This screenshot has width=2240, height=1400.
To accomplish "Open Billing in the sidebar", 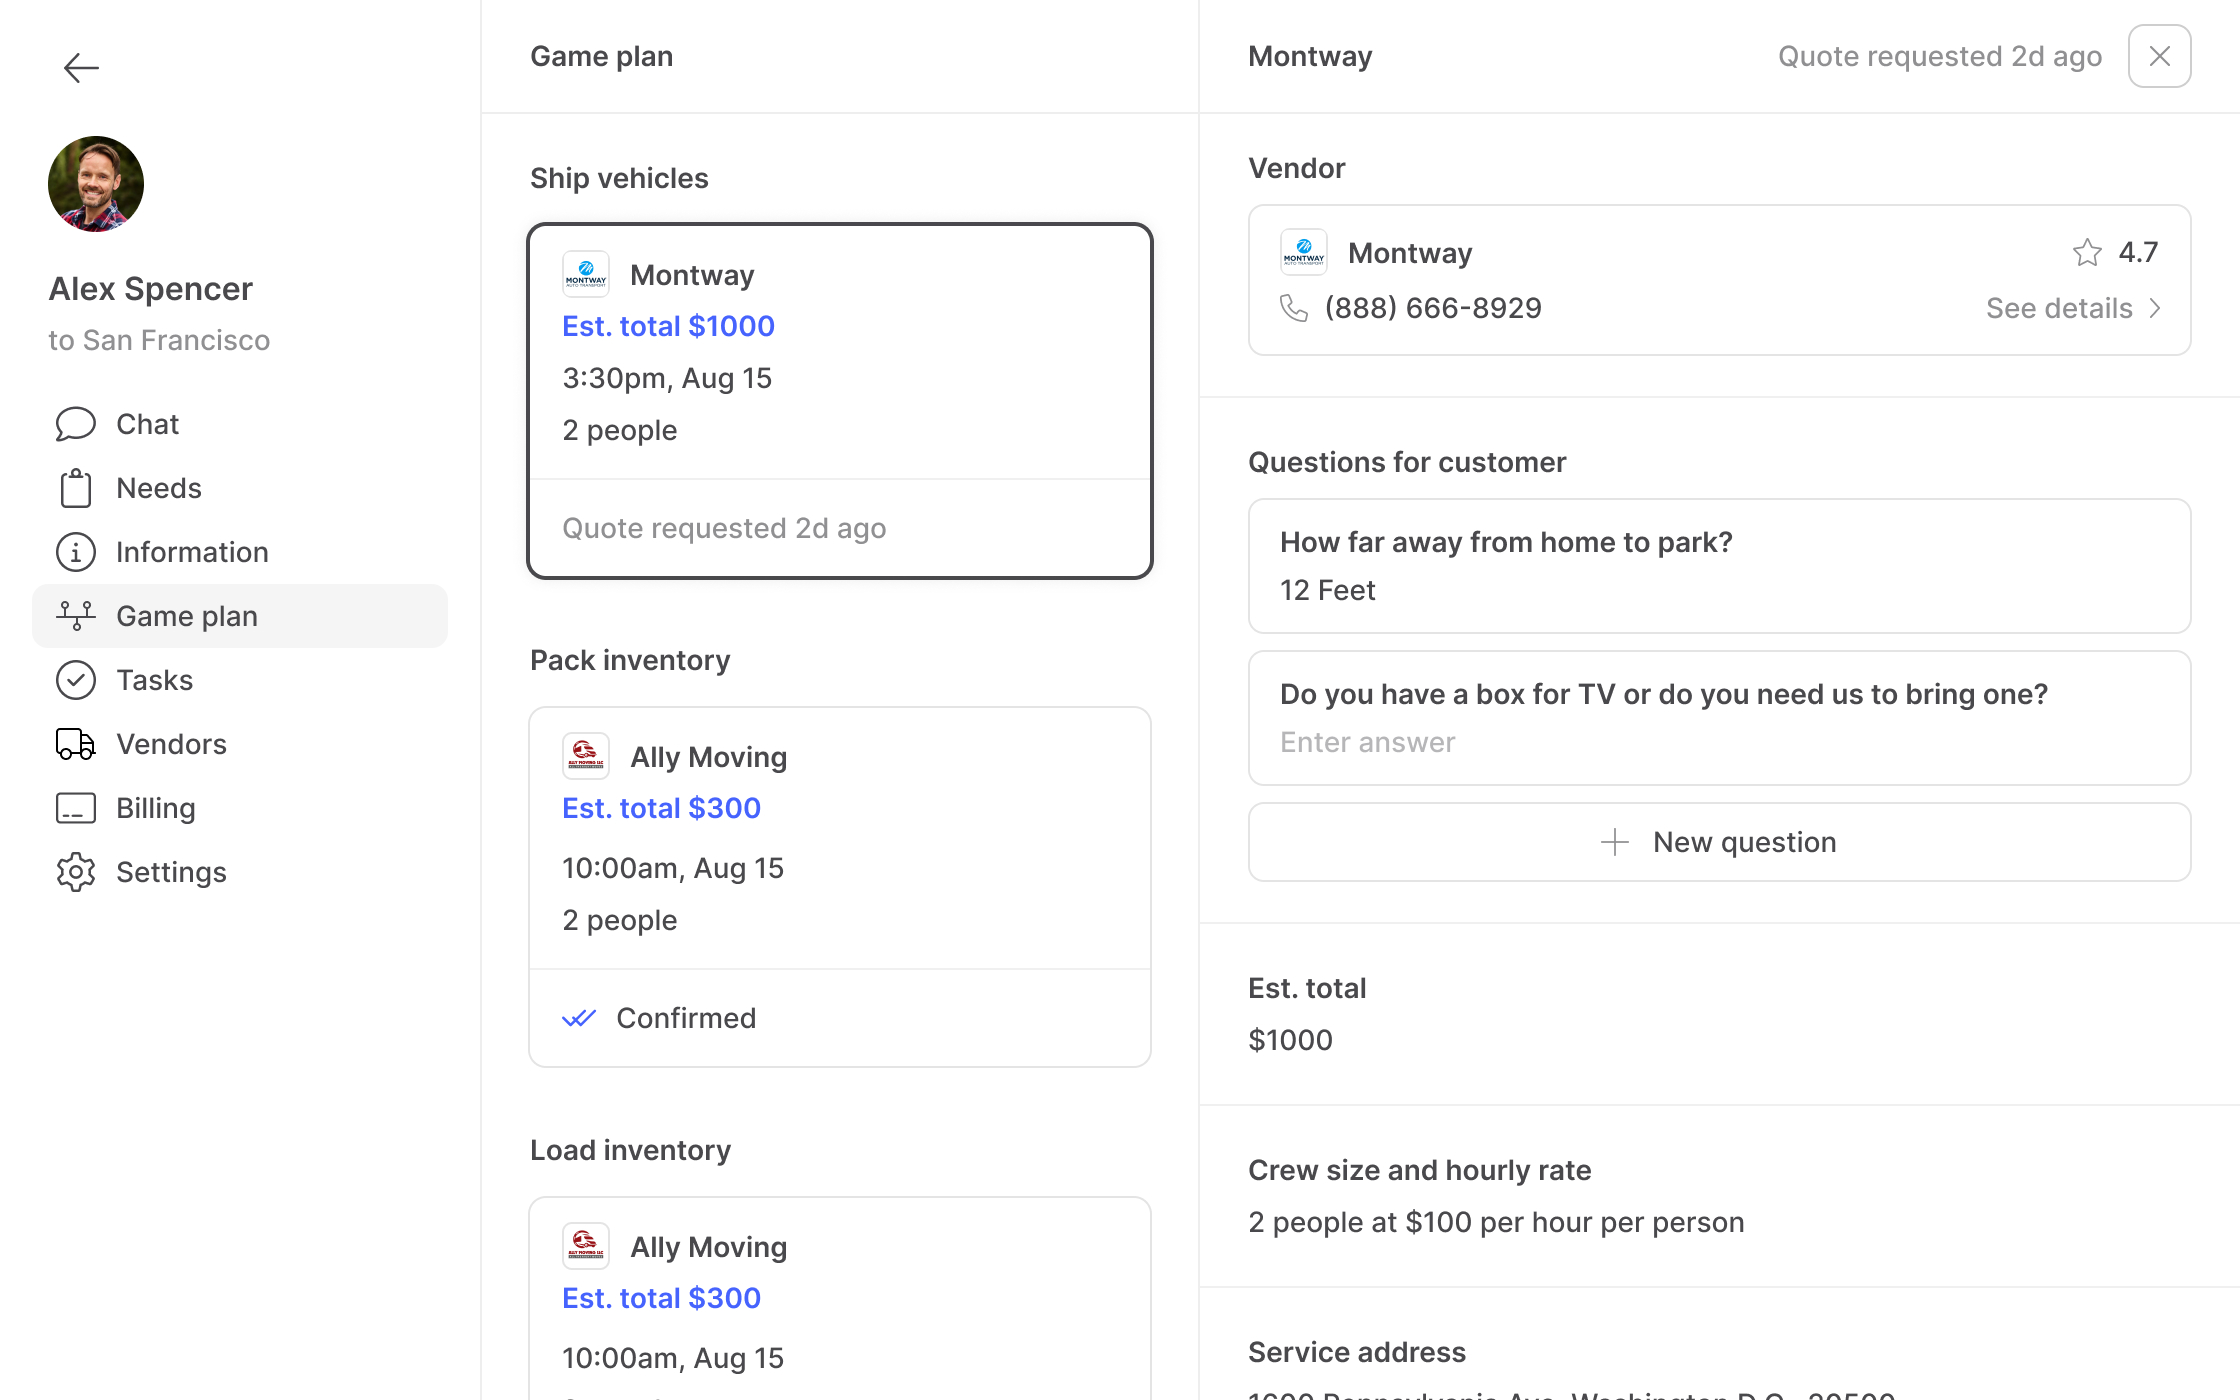I will [x=155, y=808].
